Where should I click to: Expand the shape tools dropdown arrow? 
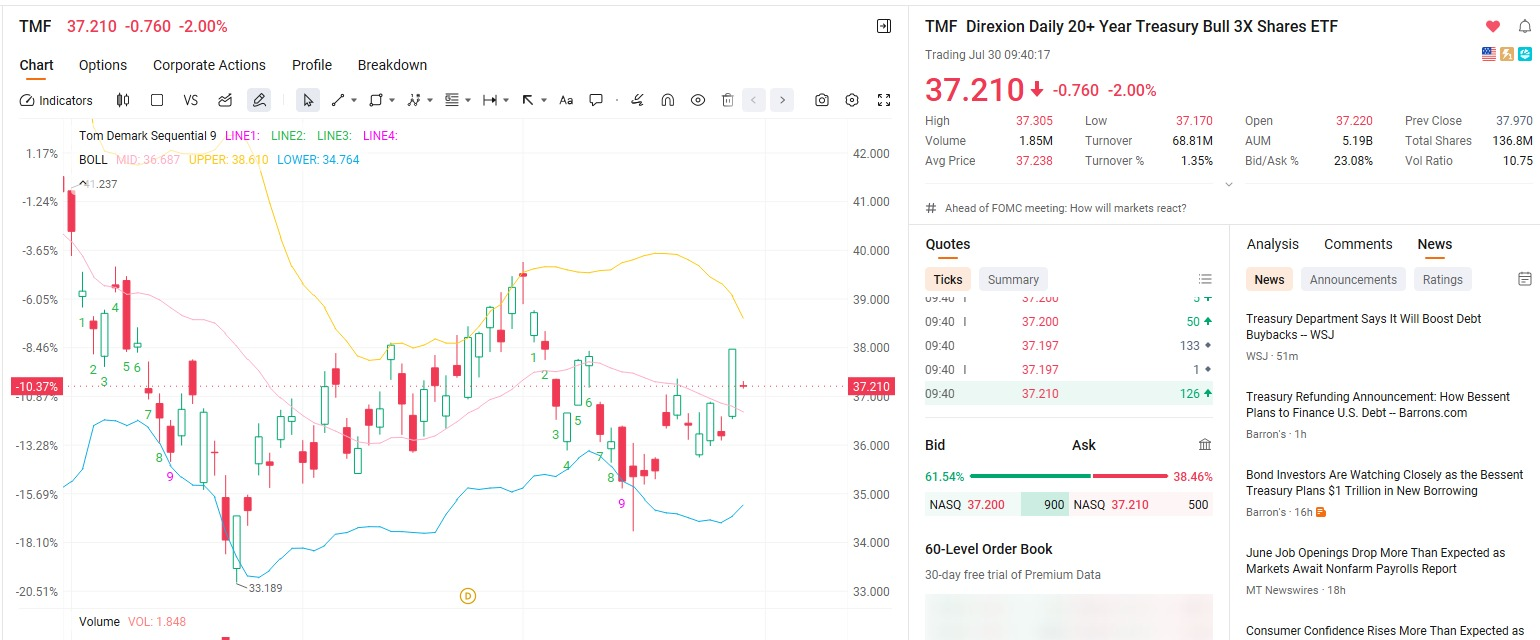click(392, 100)
